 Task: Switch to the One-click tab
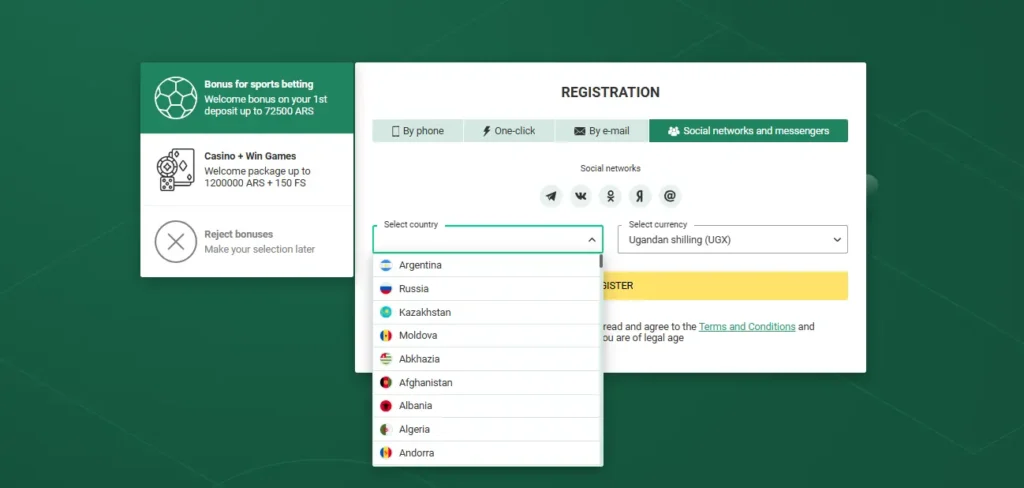pos(509,131)
